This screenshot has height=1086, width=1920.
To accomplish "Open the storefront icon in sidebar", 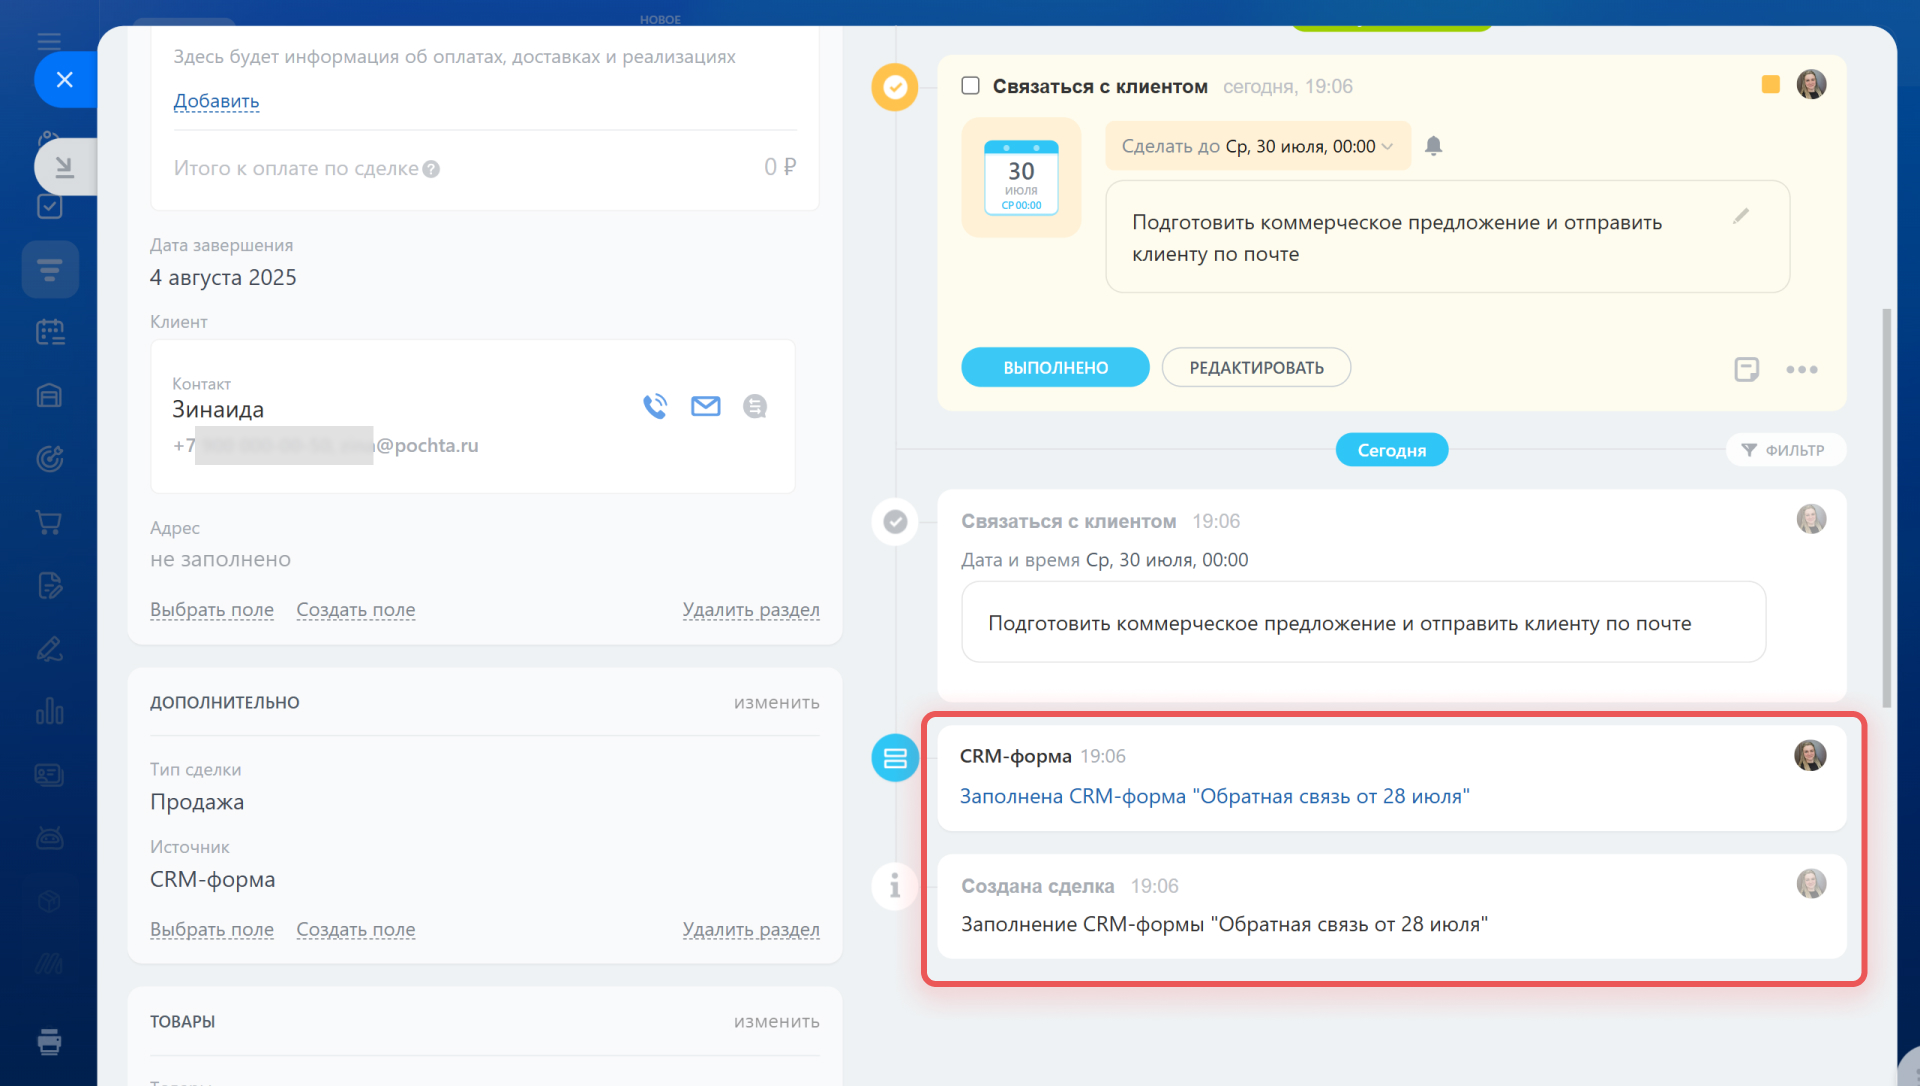I will (x=49, y=396).
